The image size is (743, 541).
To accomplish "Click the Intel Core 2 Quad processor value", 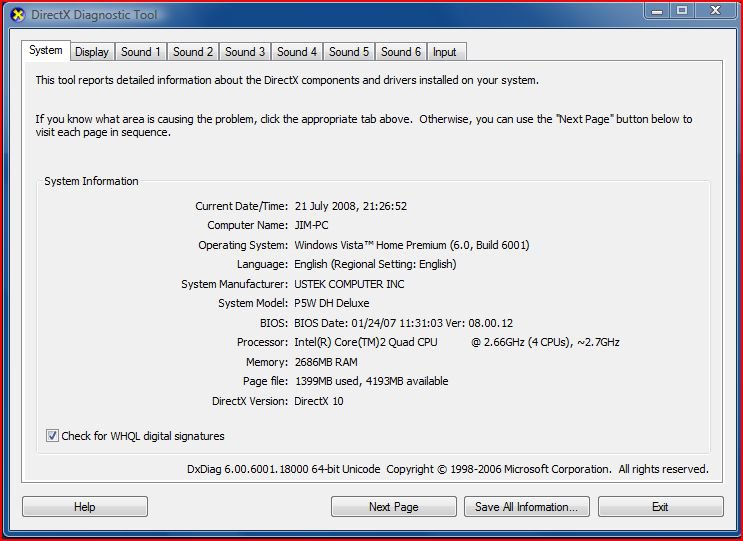I will point(457,342).
